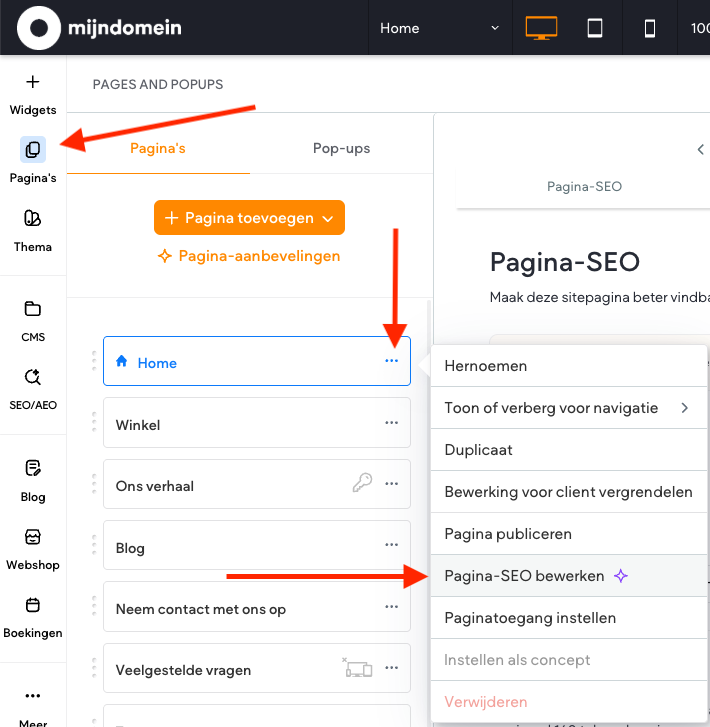The height and width of the screenshot is (727, 710).
Task: Open the Boekingen calendar icon
Action: click(x=33, y=615)
